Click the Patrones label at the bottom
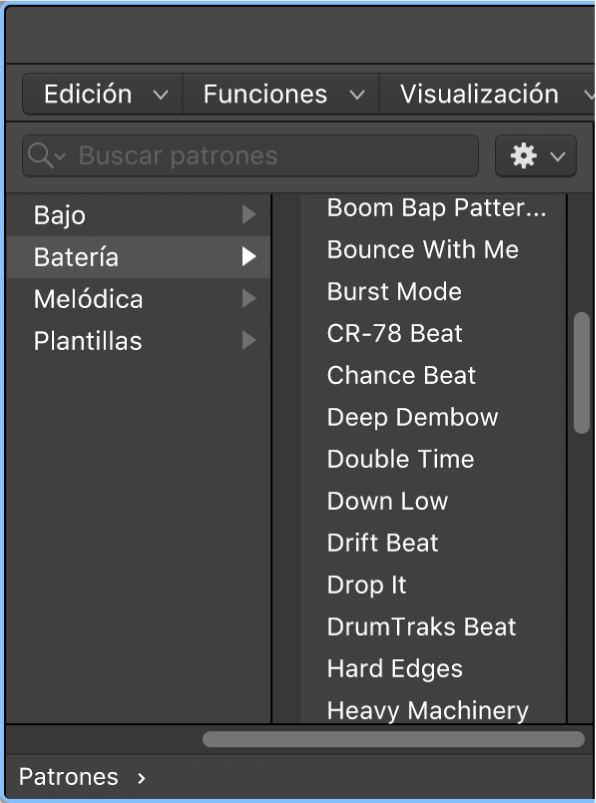596x803 pixels. pyautogui.click(x=68, y=777)
